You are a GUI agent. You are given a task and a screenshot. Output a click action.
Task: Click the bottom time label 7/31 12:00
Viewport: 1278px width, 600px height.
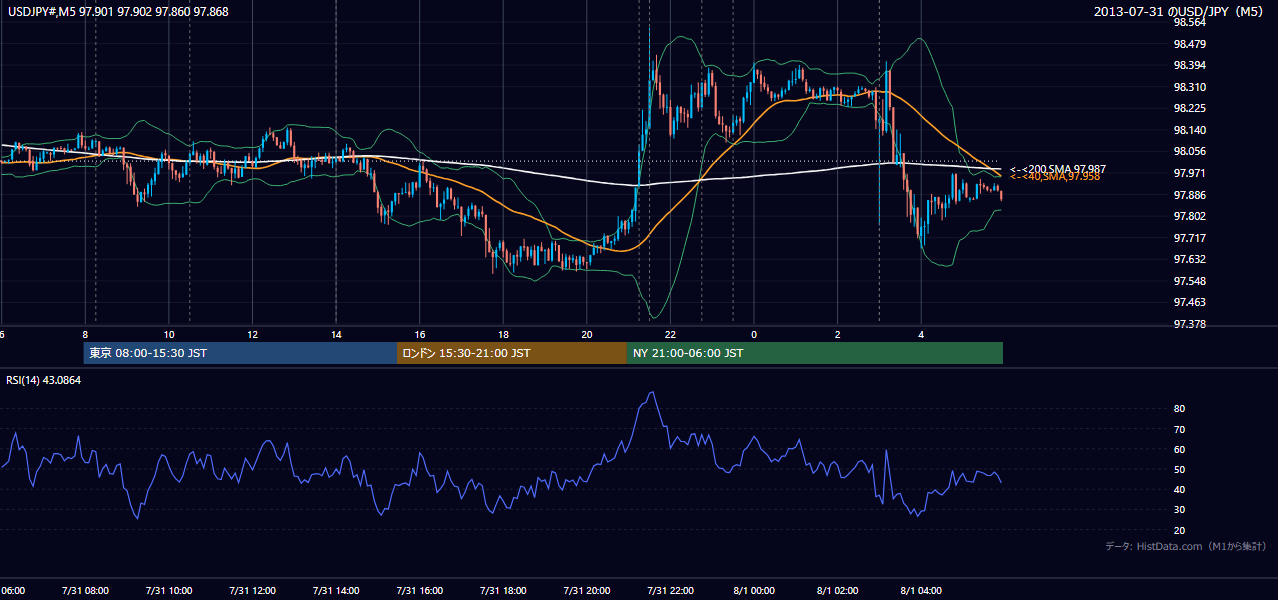pyautogui.click(x=252, y=590)
